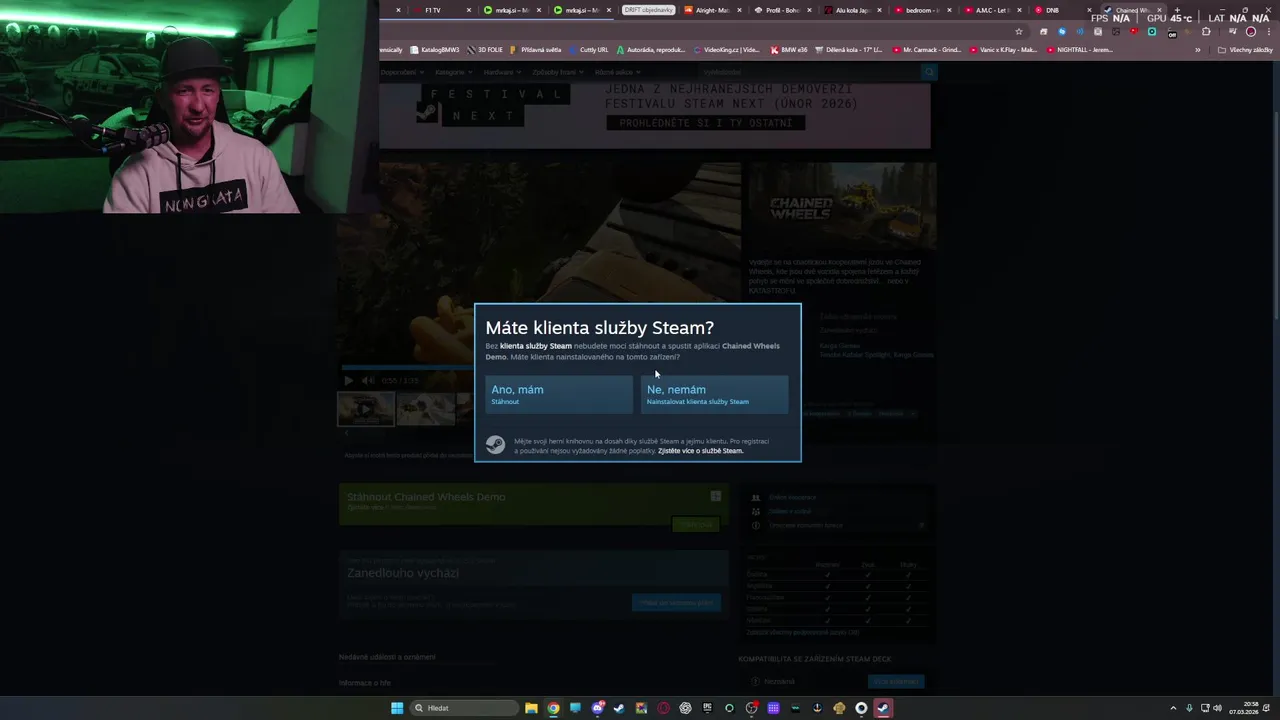Open Dělená kola - 17" bookmark

pos(850,49)
